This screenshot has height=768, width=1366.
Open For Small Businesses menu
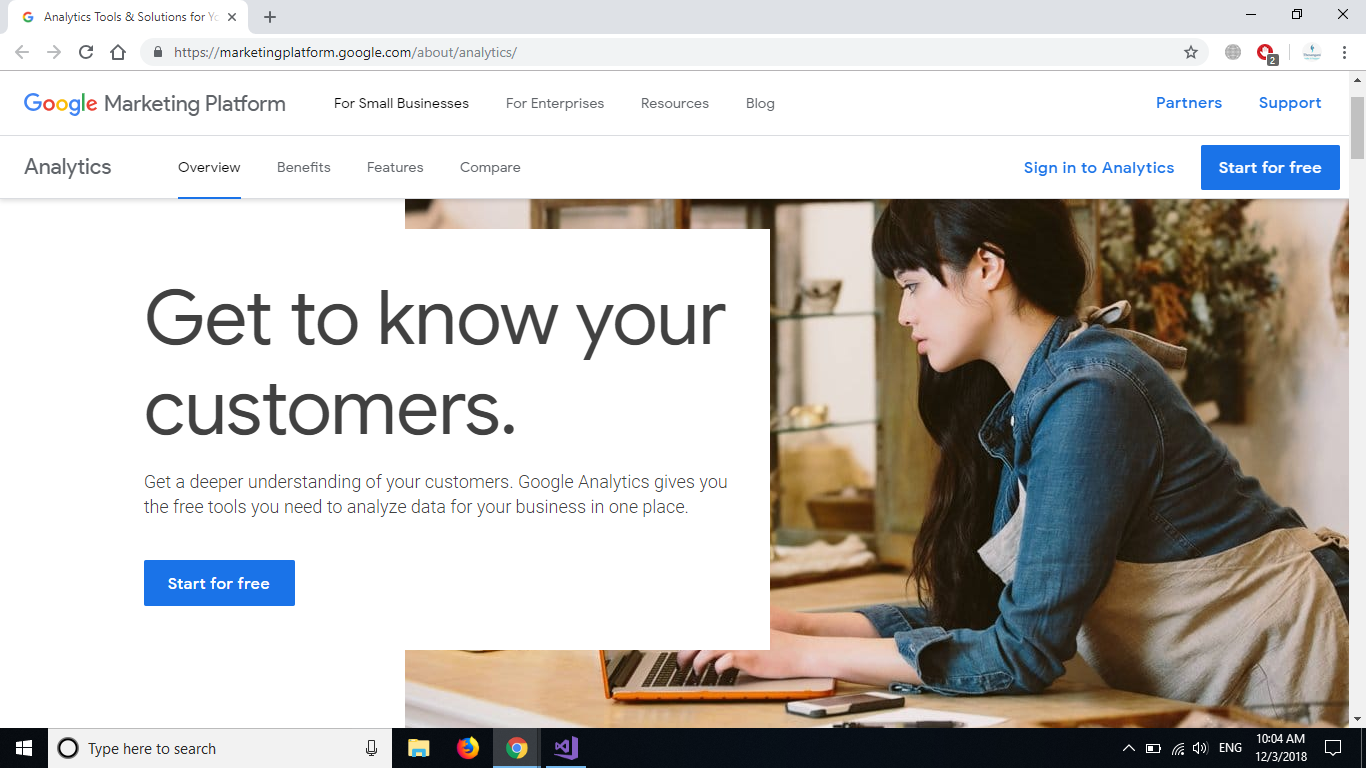click(x=401, y=103)
